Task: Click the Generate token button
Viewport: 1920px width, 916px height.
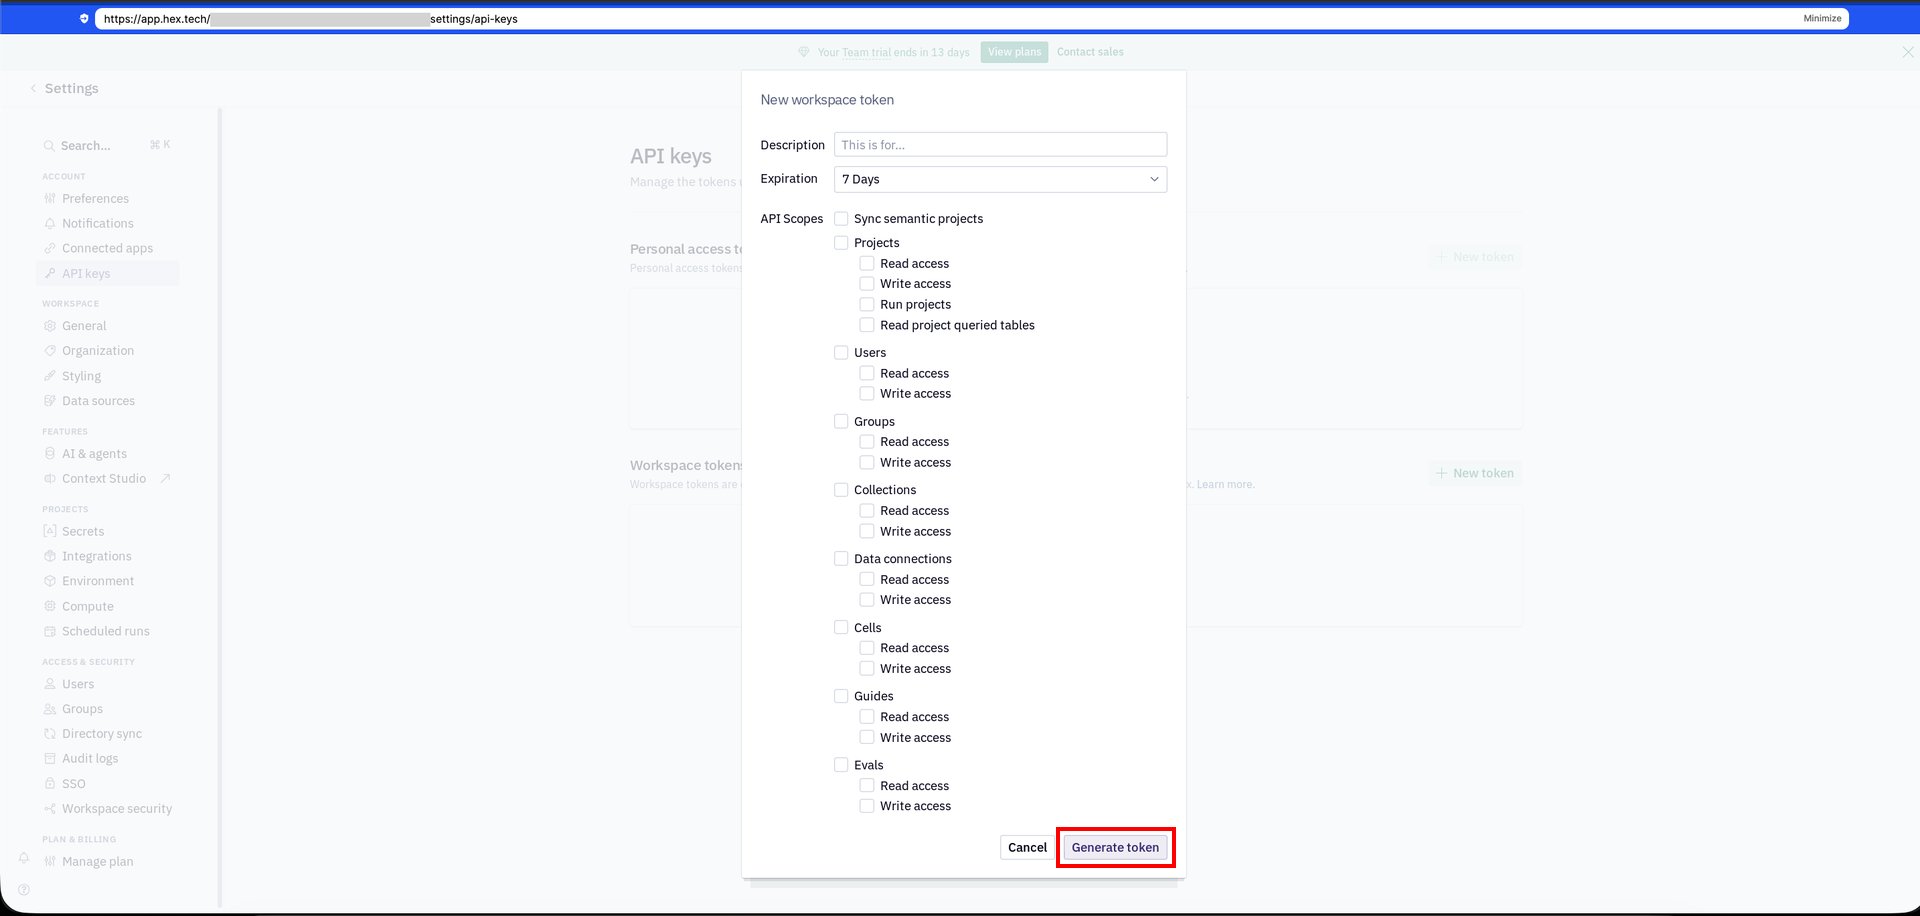Action: point(1115,848)
